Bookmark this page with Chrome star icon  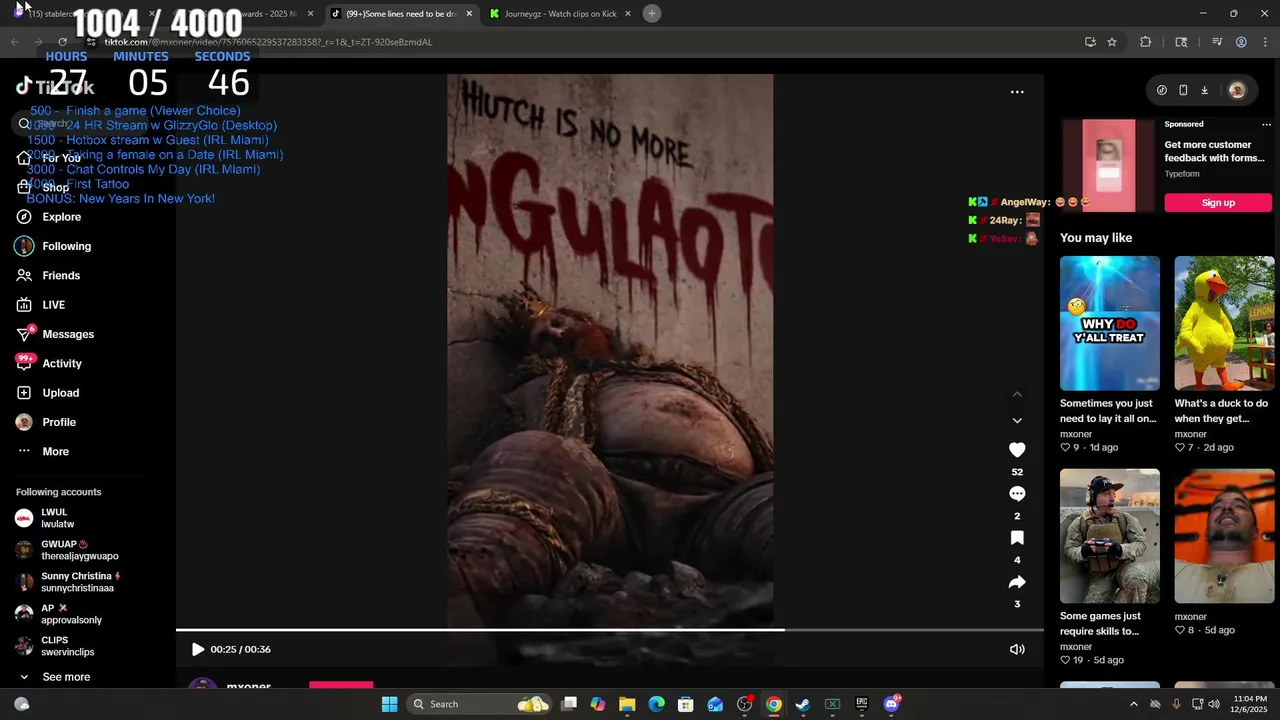tap(1112, 42)
